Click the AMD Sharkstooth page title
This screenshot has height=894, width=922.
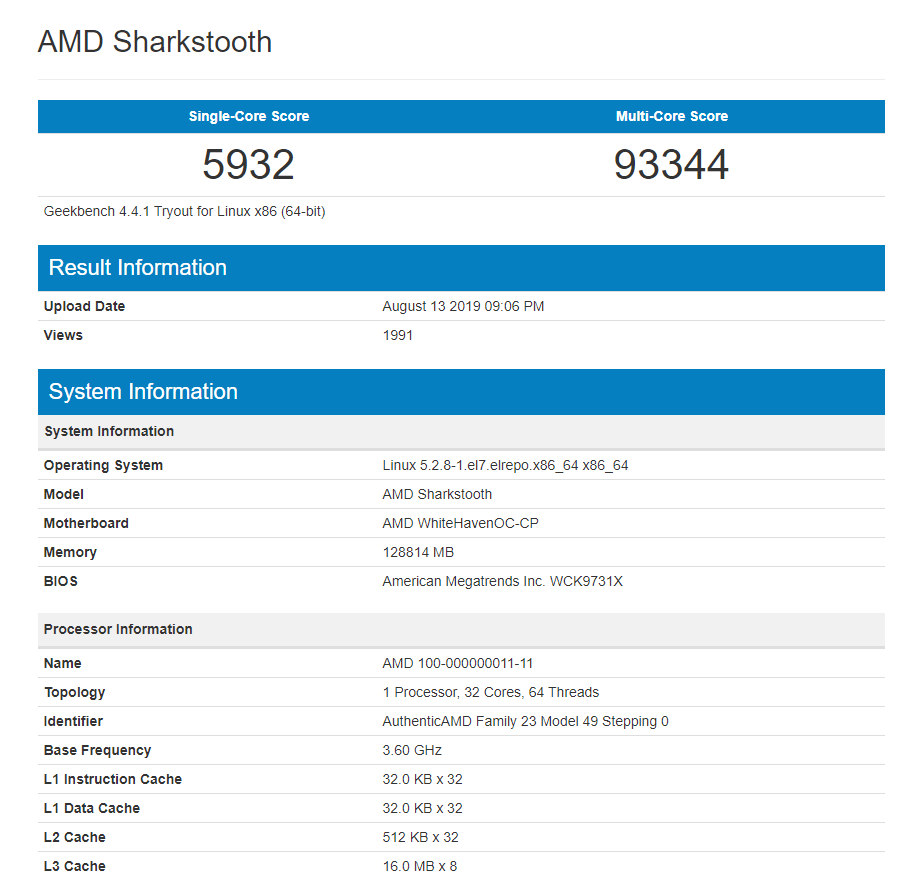[x=155, y=42]
